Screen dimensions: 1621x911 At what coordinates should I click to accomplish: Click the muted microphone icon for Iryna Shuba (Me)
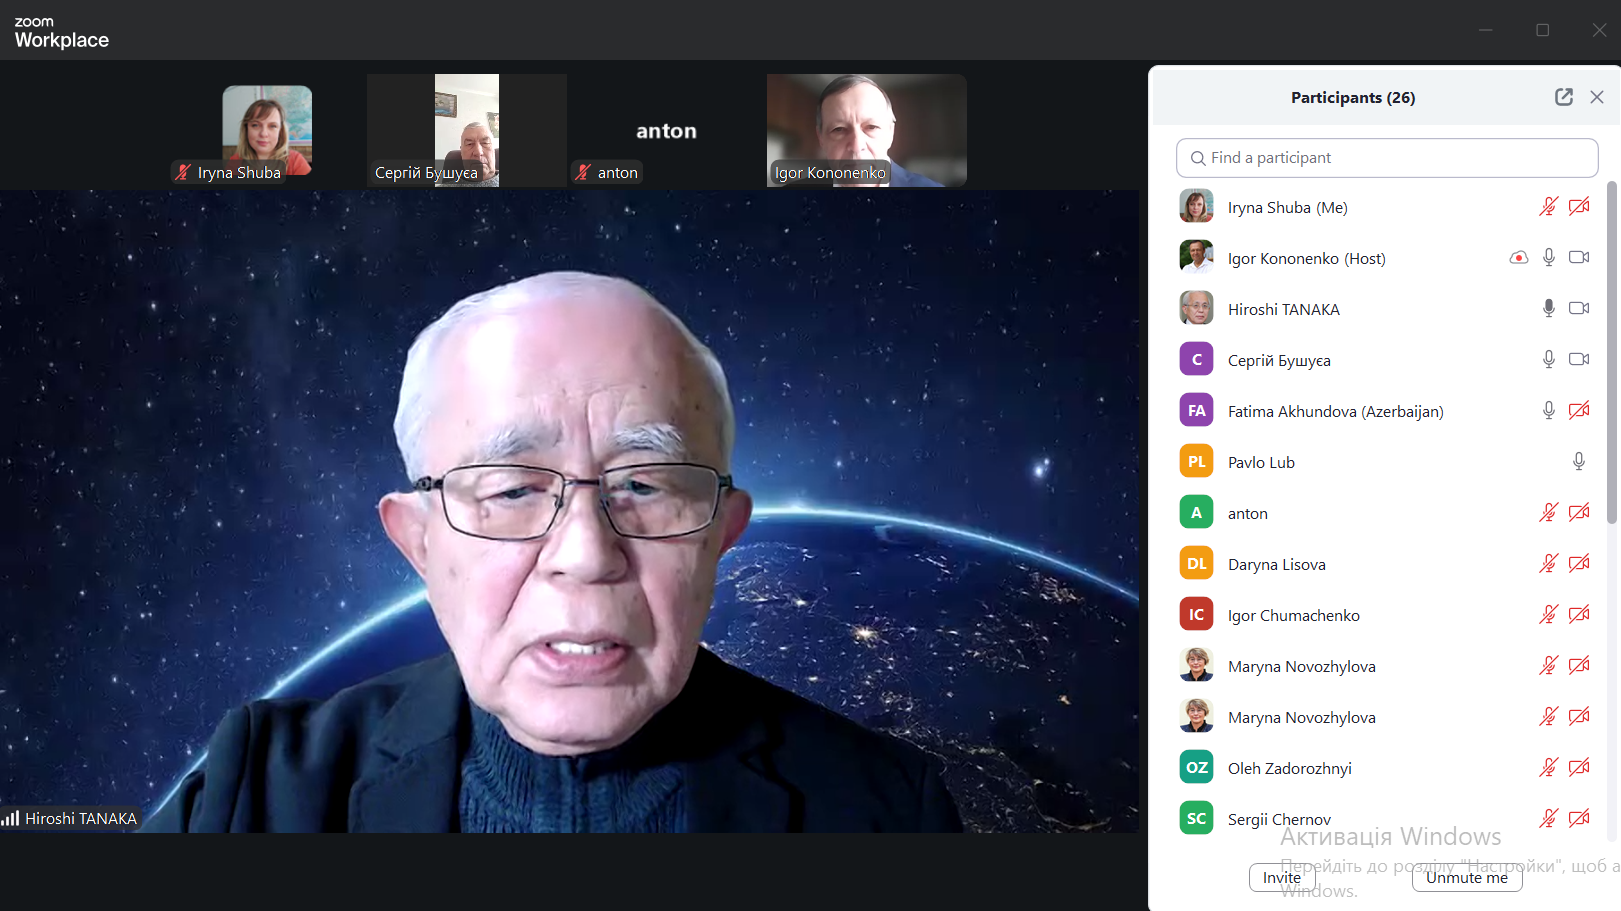1548,207
